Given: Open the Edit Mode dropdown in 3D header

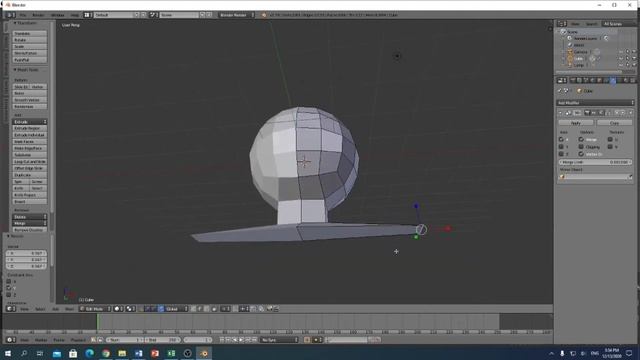Looking at the screenshot, I should point(95,309).
